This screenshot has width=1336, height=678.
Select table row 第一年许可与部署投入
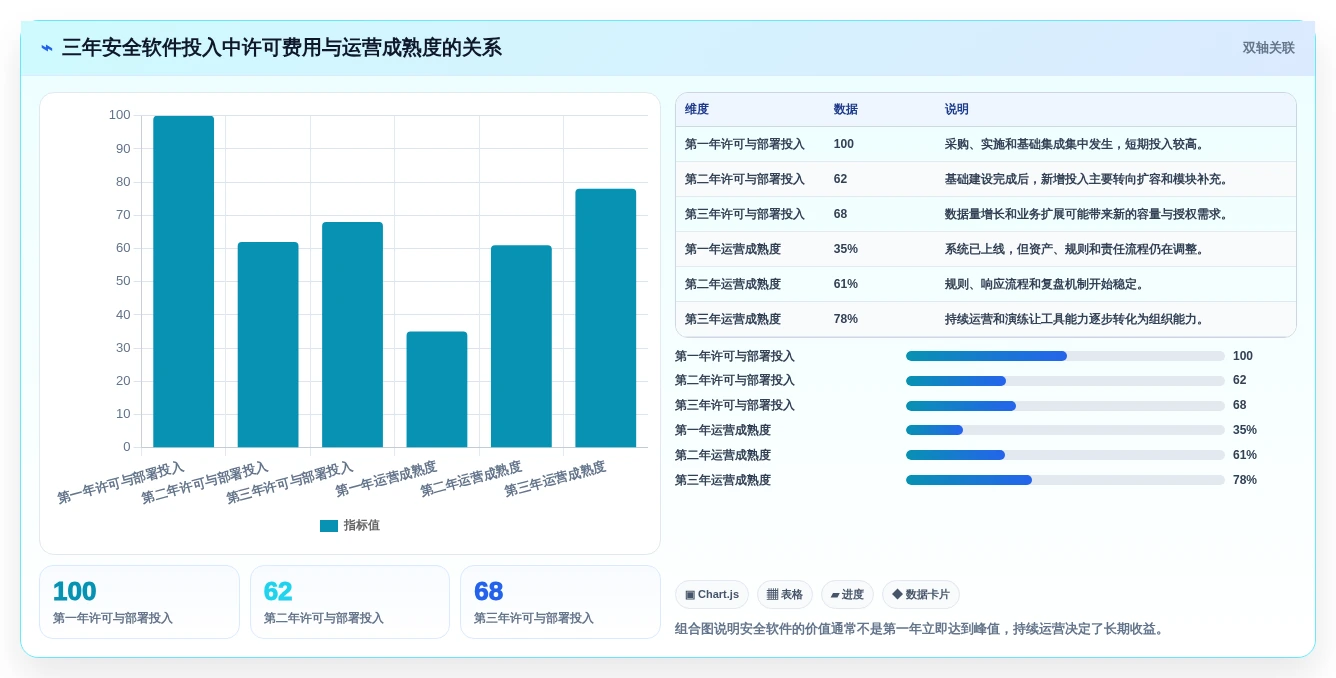[986, 144]
